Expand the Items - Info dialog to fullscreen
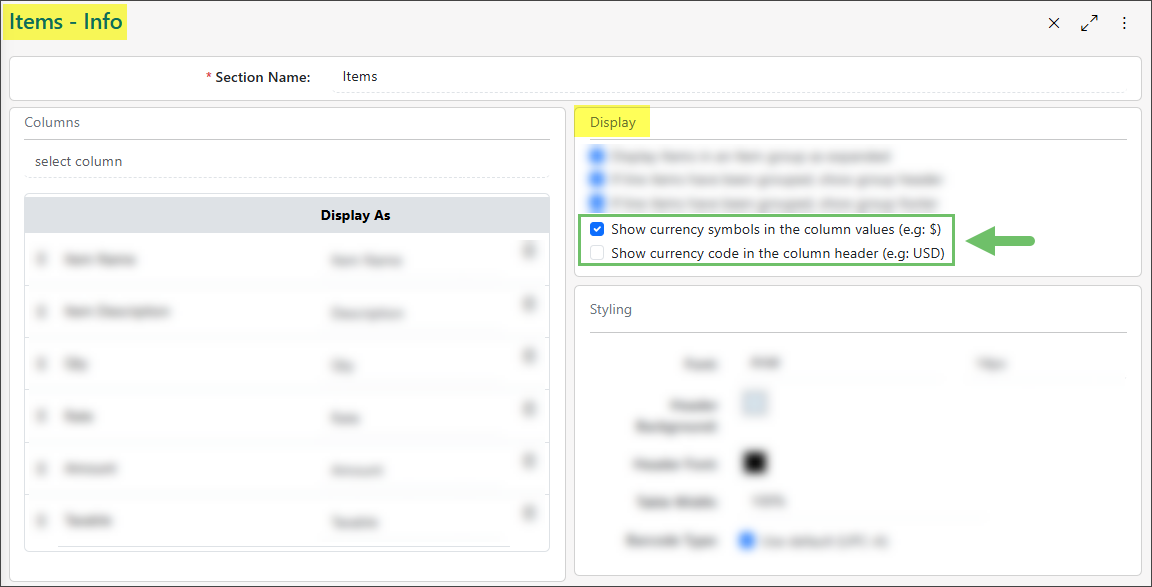 point(1089,22)
